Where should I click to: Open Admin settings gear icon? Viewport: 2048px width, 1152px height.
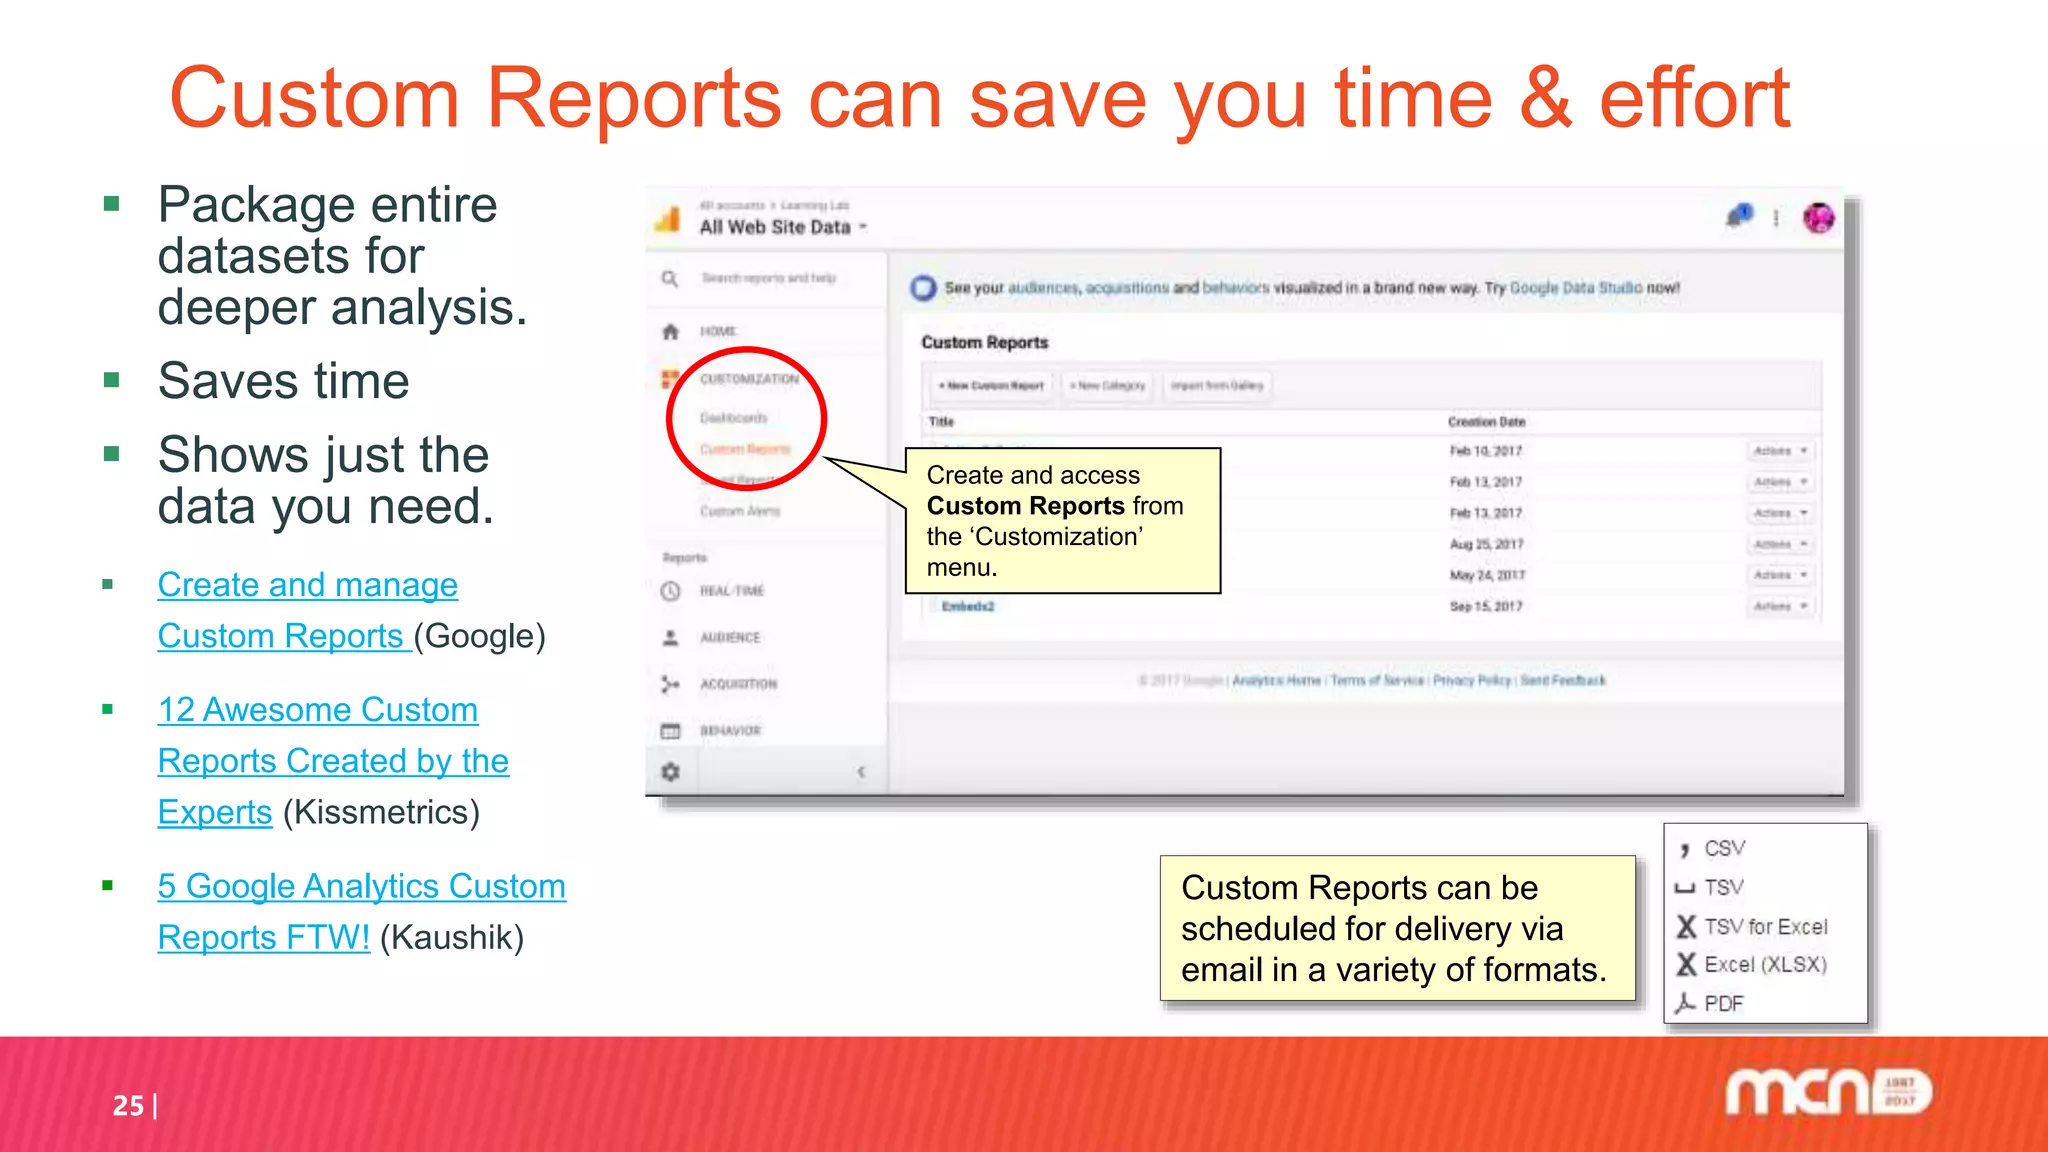coord(671,772)
